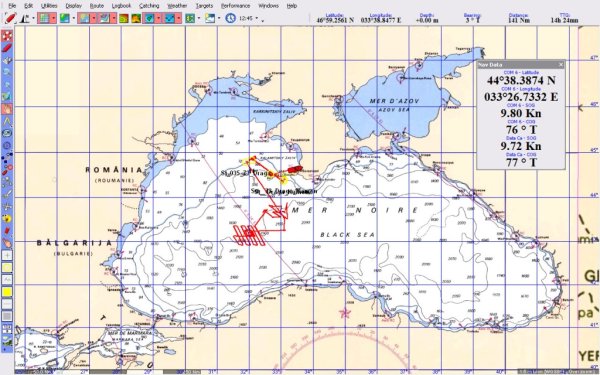Select the white crosshair sidebar tool

7,207
